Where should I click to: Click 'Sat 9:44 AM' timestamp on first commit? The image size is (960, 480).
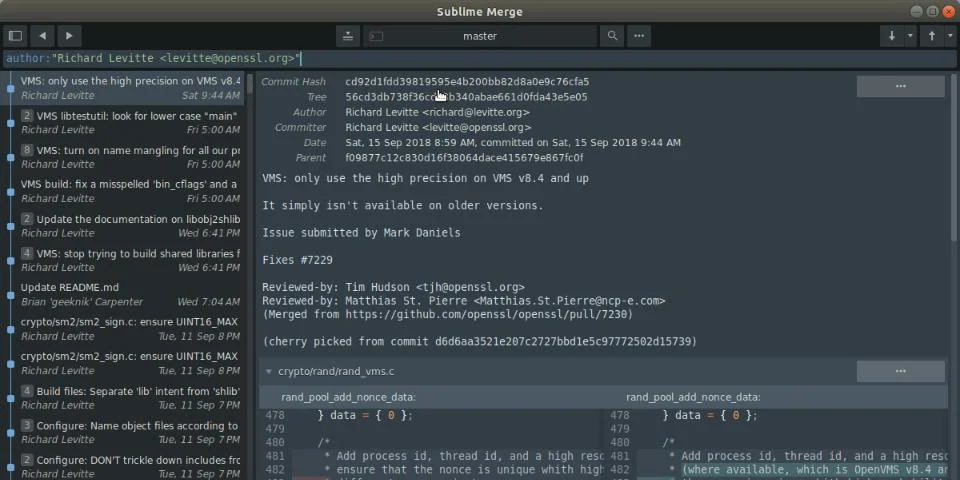click(211, 96)
